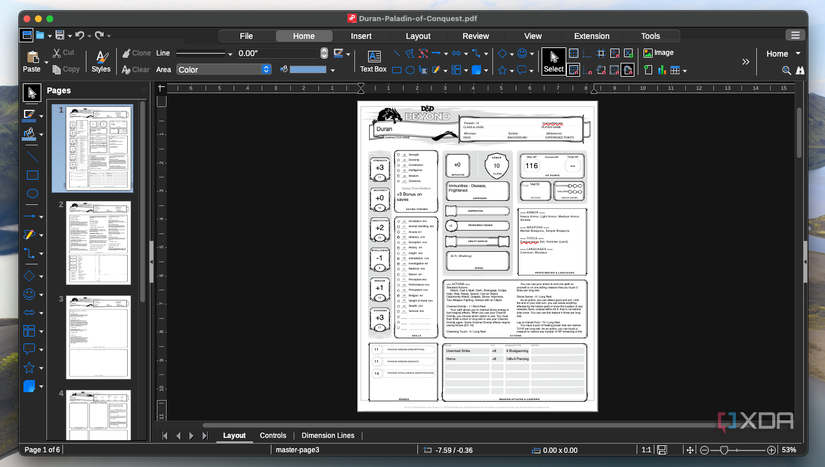Screen dimensions: 825x467
Task: Select the Rectangle tool in left sidebar
Action: pos(32,175)
